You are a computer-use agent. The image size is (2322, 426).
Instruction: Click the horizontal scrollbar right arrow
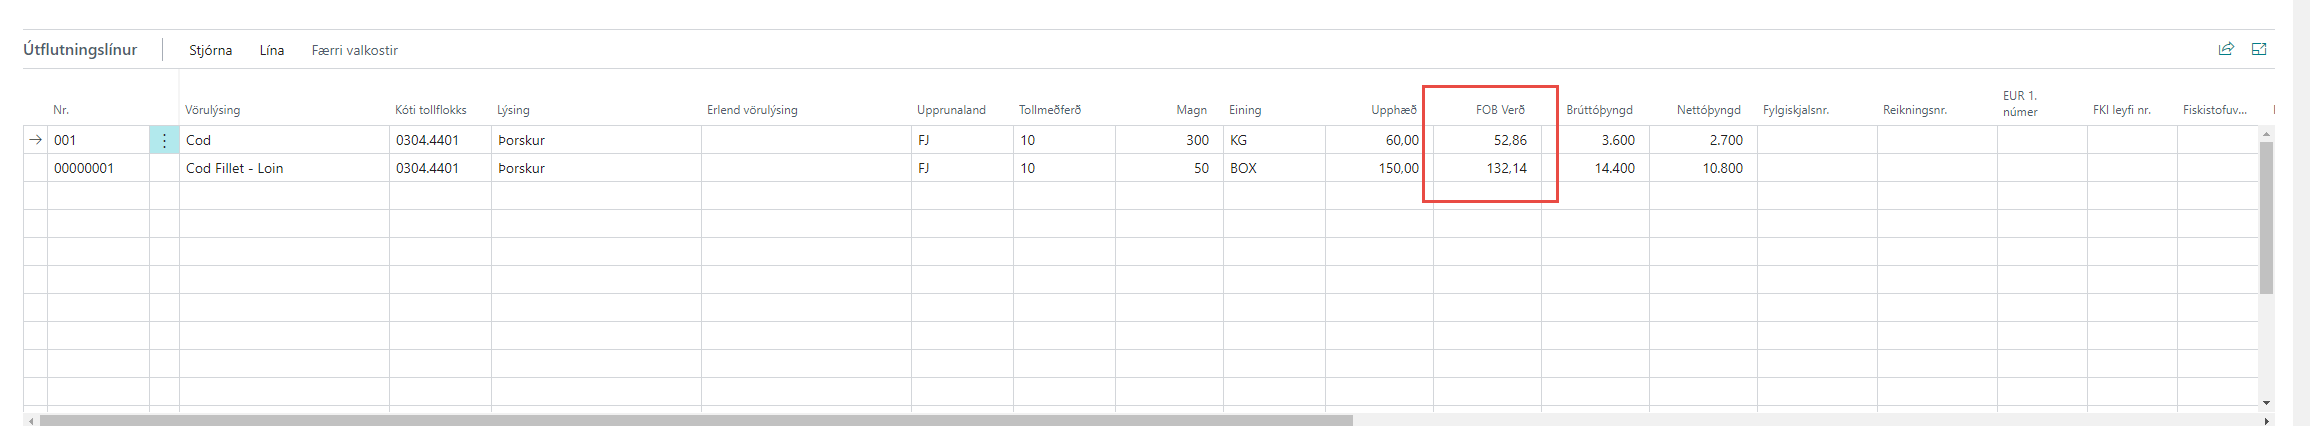click(2266, 421)
